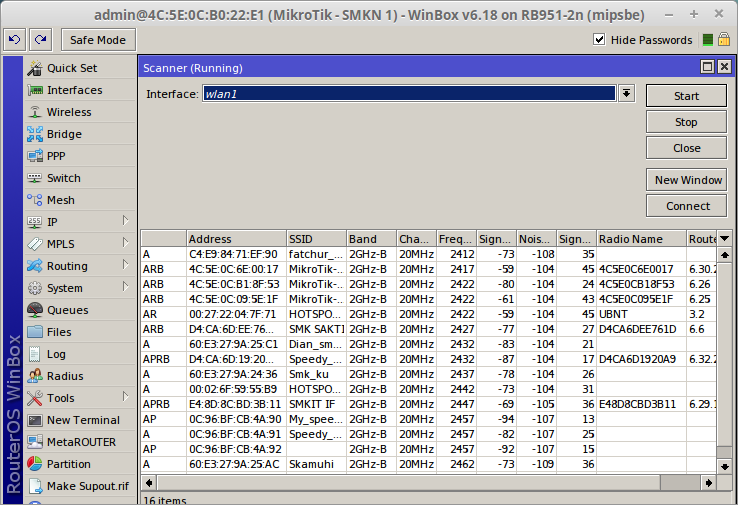Click the Safe Mode button
The width and height of the screenshot is (738, 505).
tap(98, 40)
